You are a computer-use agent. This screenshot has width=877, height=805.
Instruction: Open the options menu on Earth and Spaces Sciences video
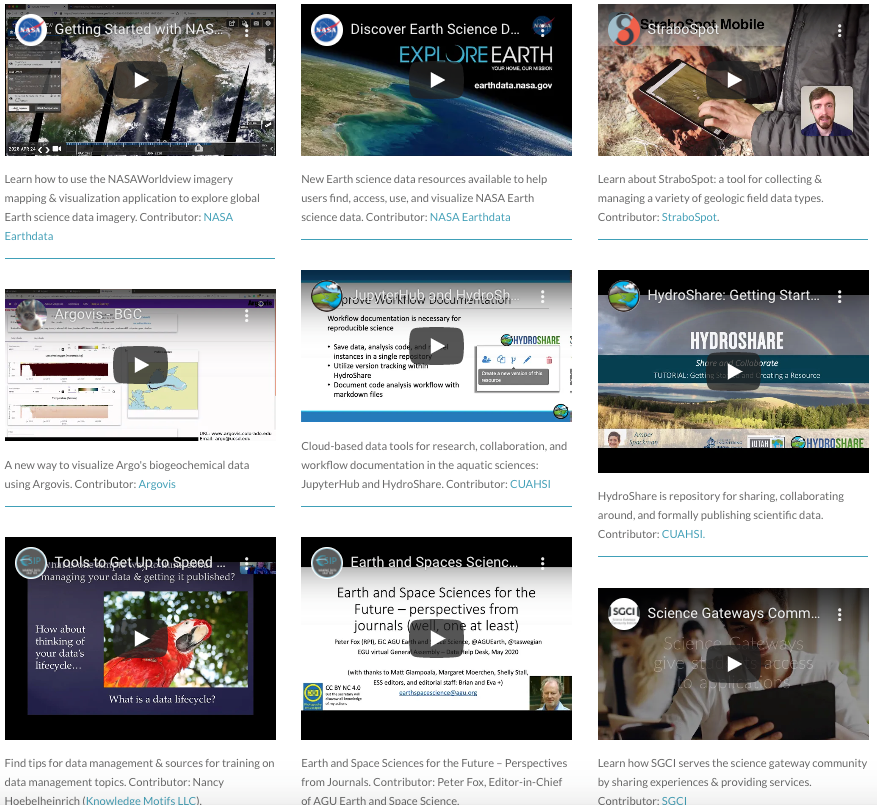[545, 562]
